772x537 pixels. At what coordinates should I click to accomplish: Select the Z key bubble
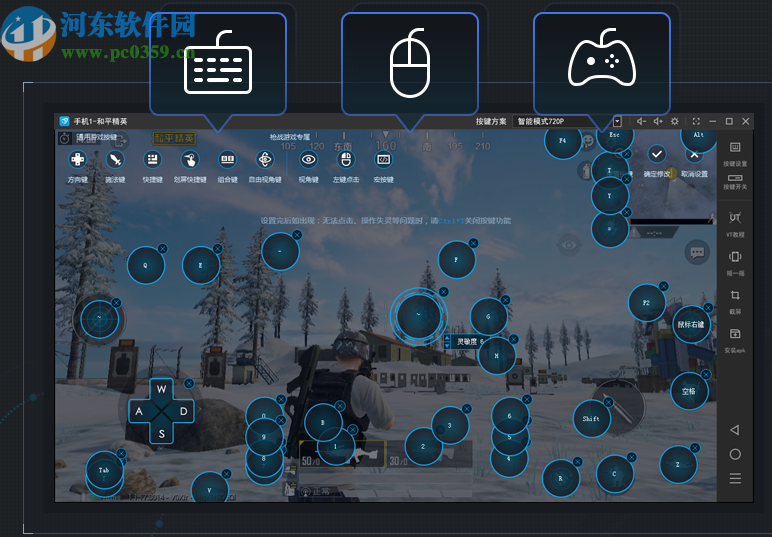click(x=678, y=464)
